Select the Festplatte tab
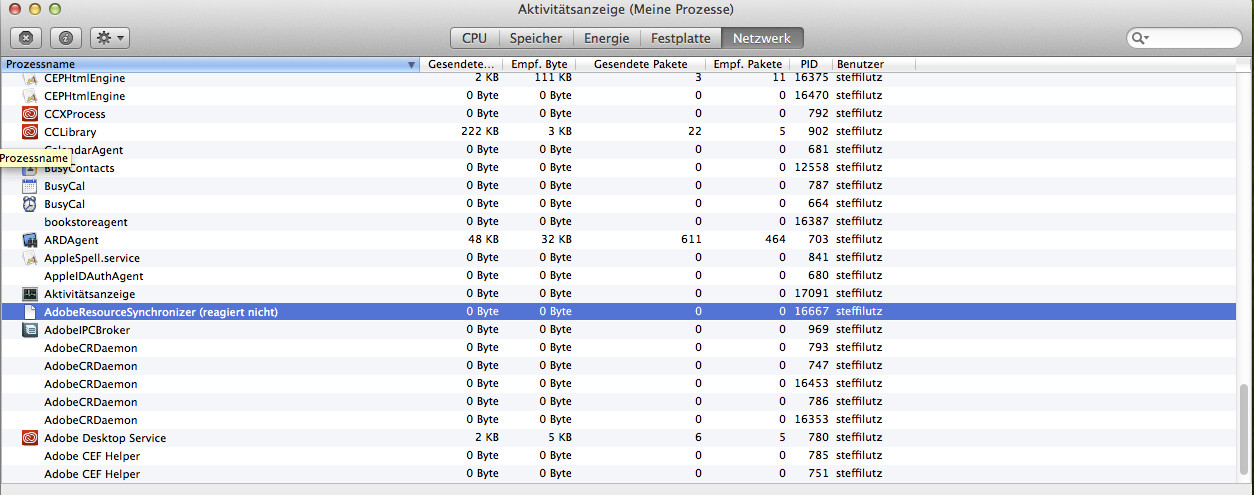The height and width of the screenshot is (495, 1254). click(x=680, y=38)
